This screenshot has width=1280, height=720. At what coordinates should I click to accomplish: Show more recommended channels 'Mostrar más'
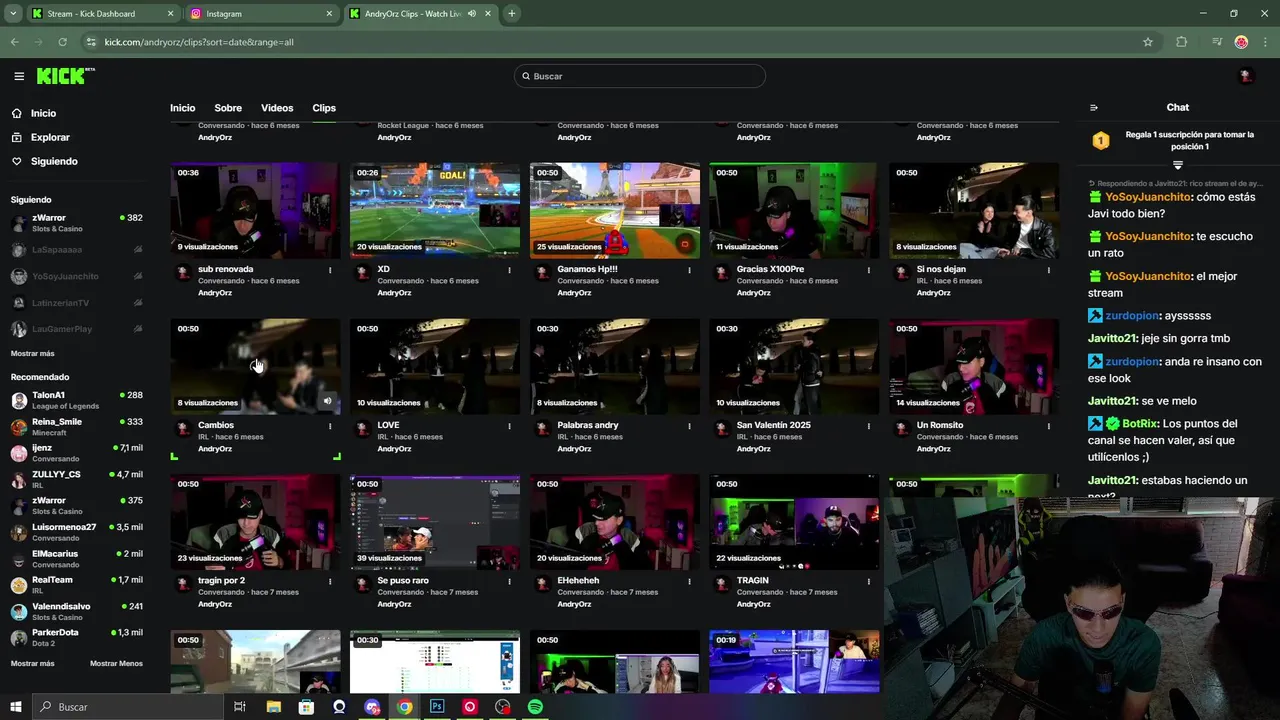(x=33, y=663)
